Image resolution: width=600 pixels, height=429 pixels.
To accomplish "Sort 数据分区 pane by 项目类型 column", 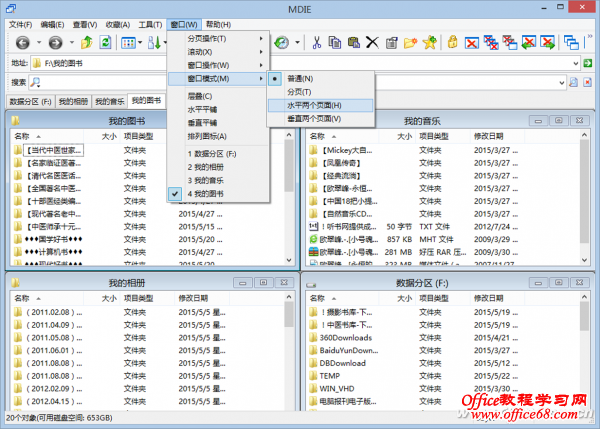I will (443, 298).
